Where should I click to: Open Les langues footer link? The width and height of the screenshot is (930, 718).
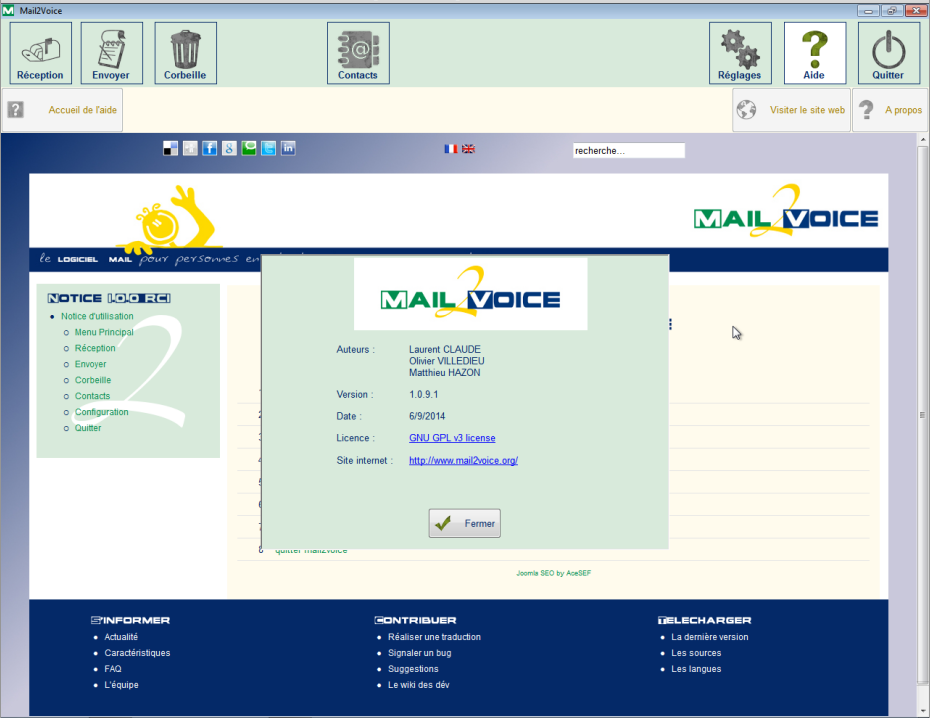click(x=696, y=669)
